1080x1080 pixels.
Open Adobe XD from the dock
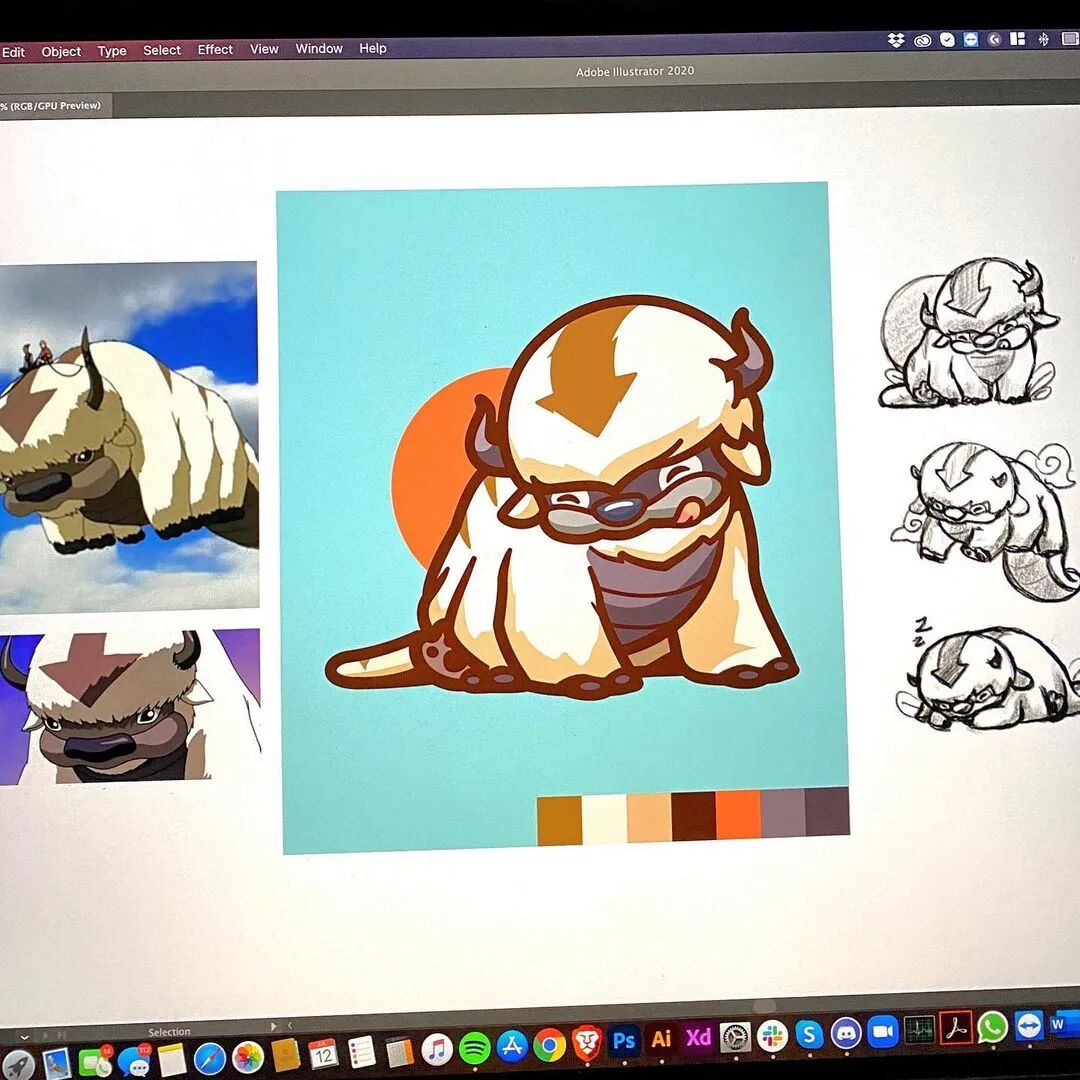(x=698, y=1037)
